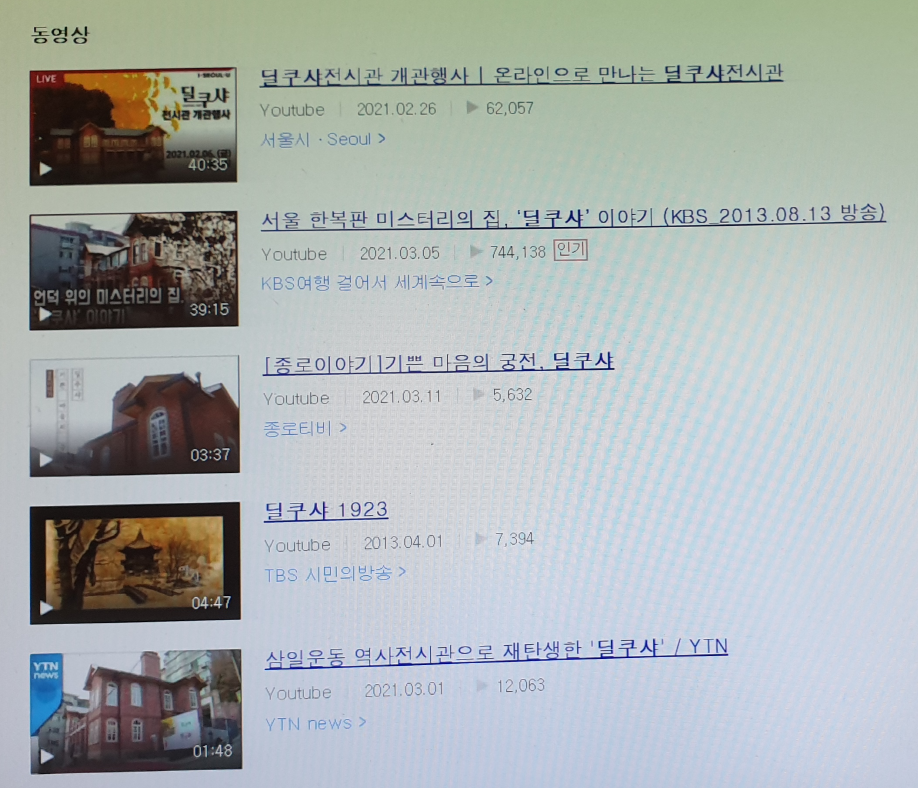Click the view count 12,063
The width and height of the screenshot is (918, 788).
click(520, 686)
